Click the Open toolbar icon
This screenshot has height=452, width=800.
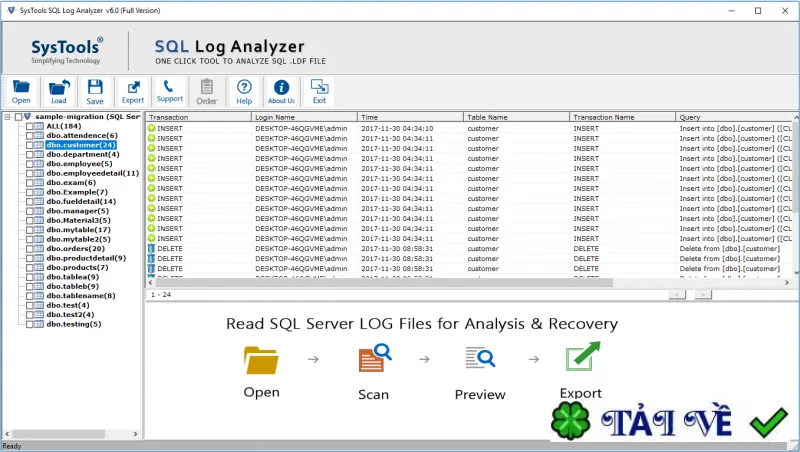(x=21, y=90)
